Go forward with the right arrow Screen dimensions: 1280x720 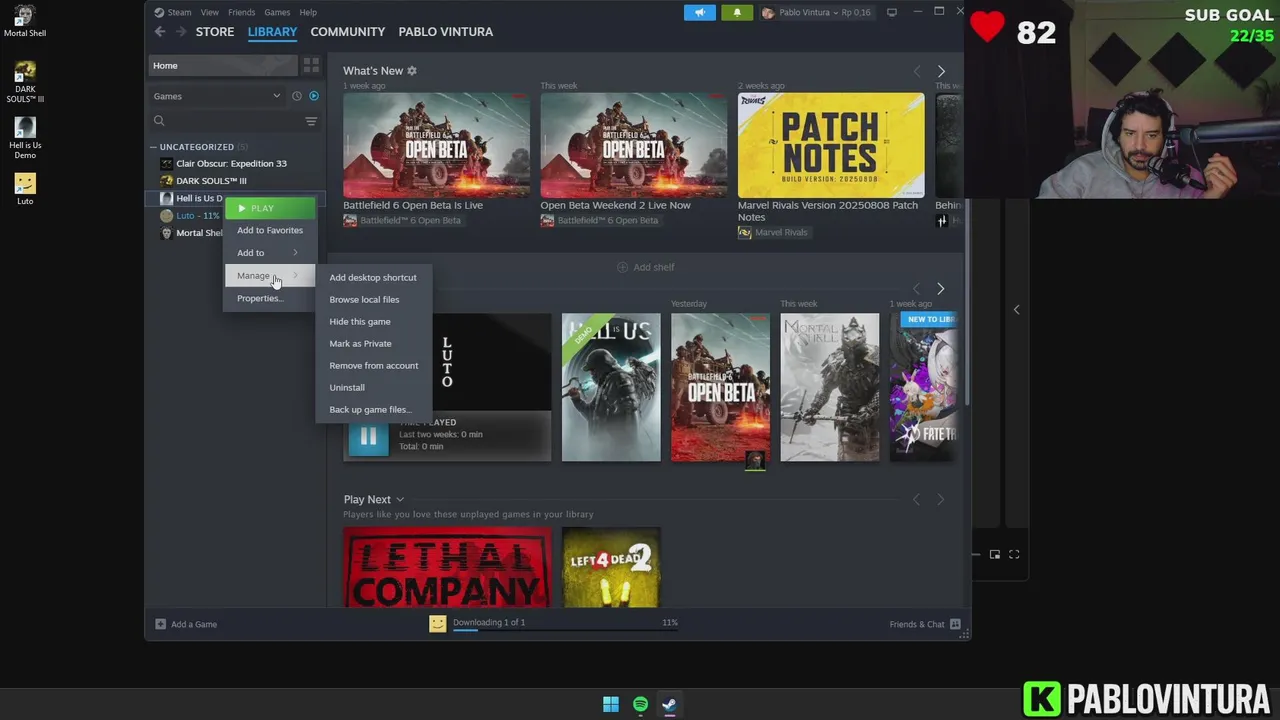[x=181, y=32]
